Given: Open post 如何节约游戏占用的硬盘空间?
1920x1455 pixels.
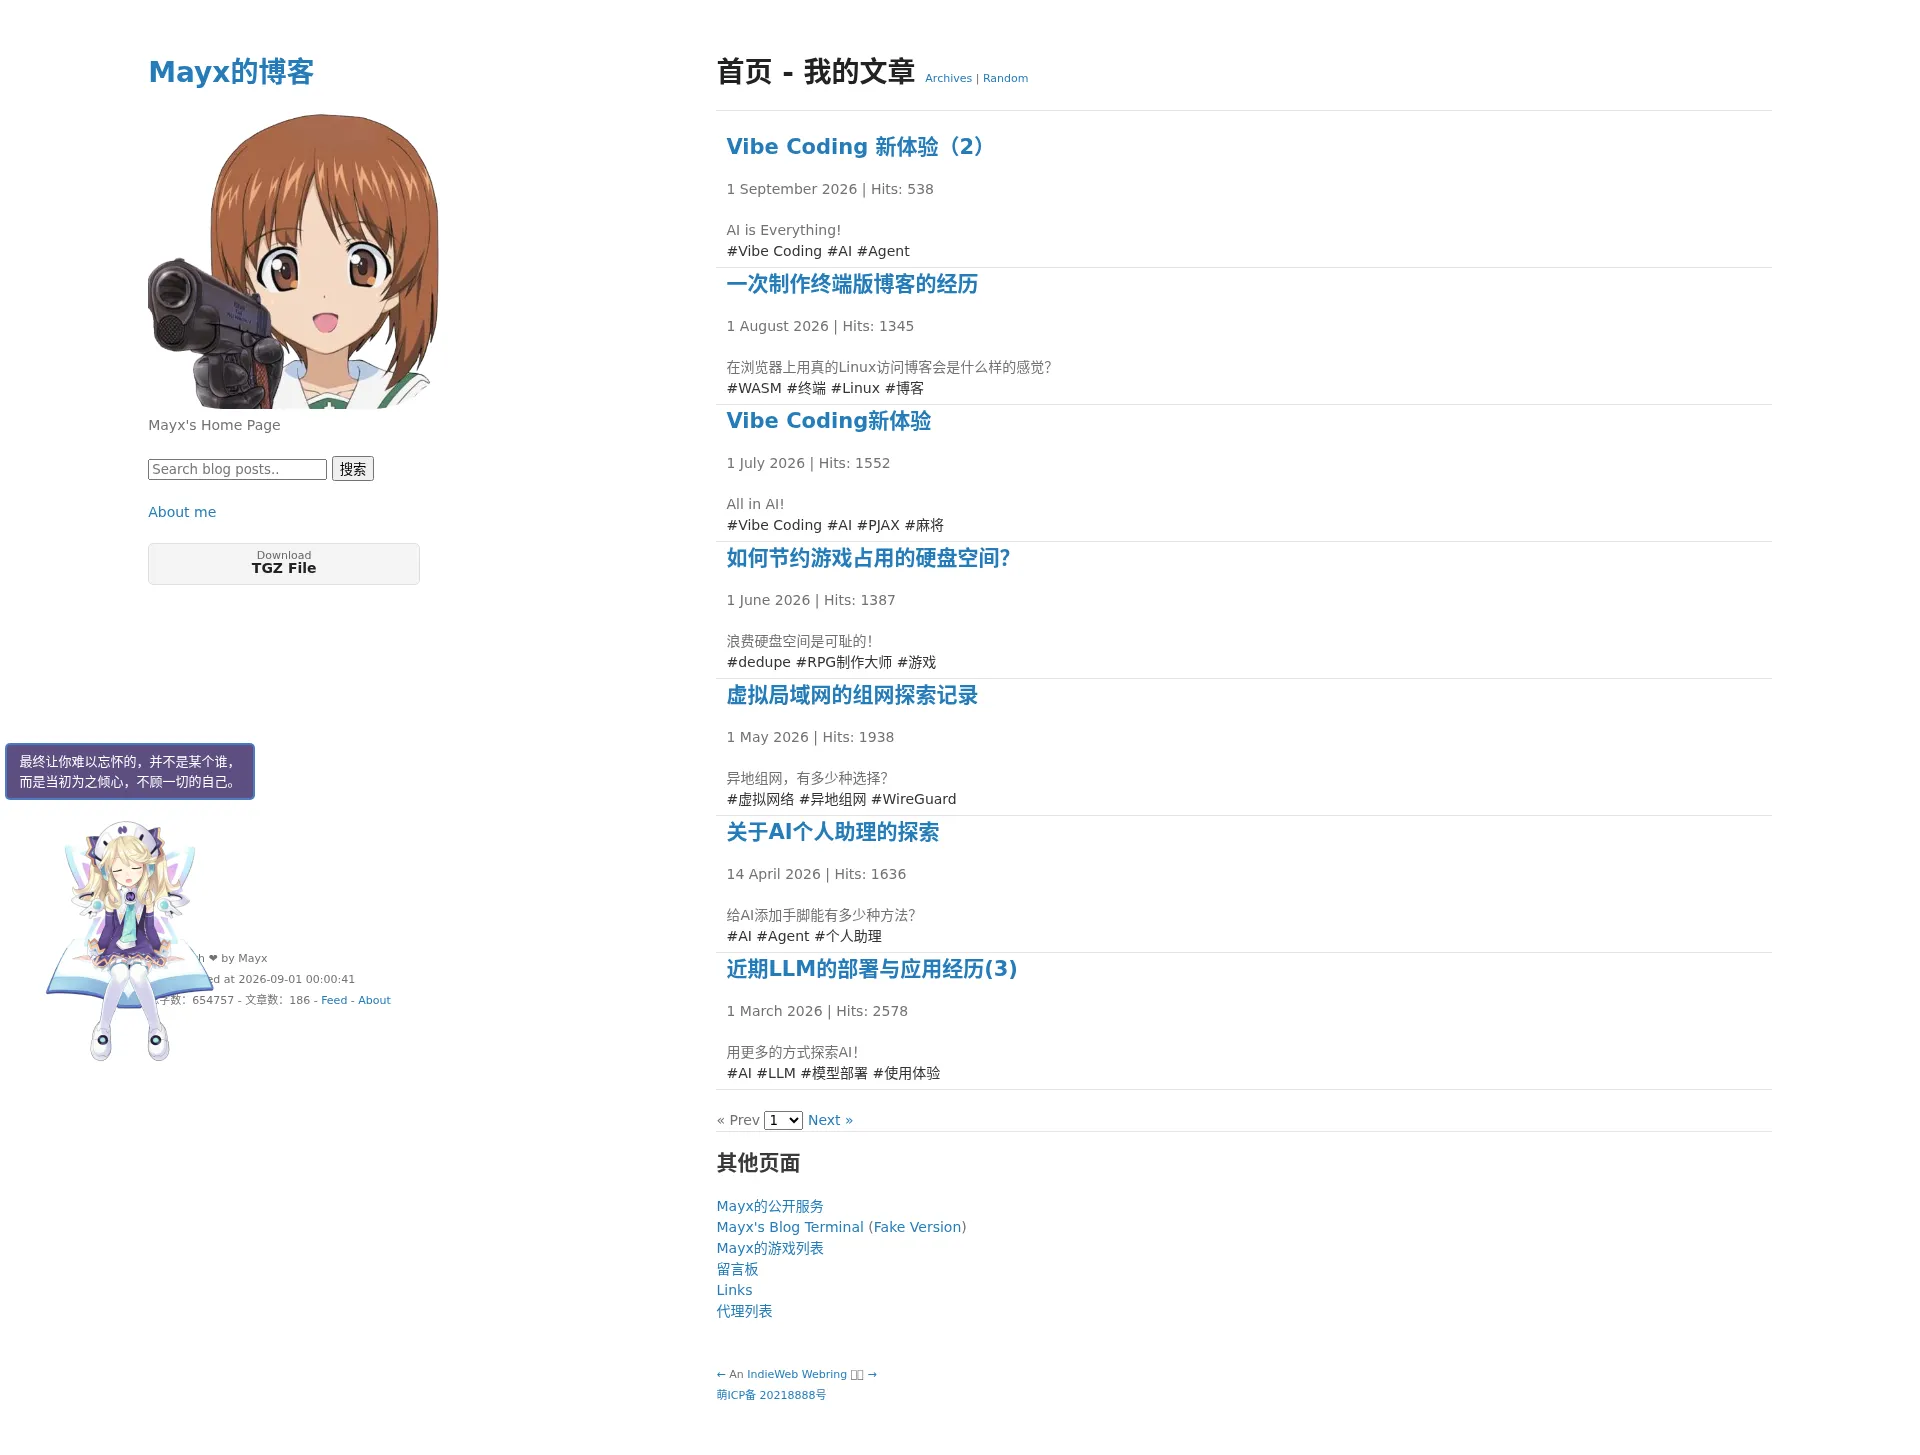Looking at the screenshot, I should tap(868, 558).
